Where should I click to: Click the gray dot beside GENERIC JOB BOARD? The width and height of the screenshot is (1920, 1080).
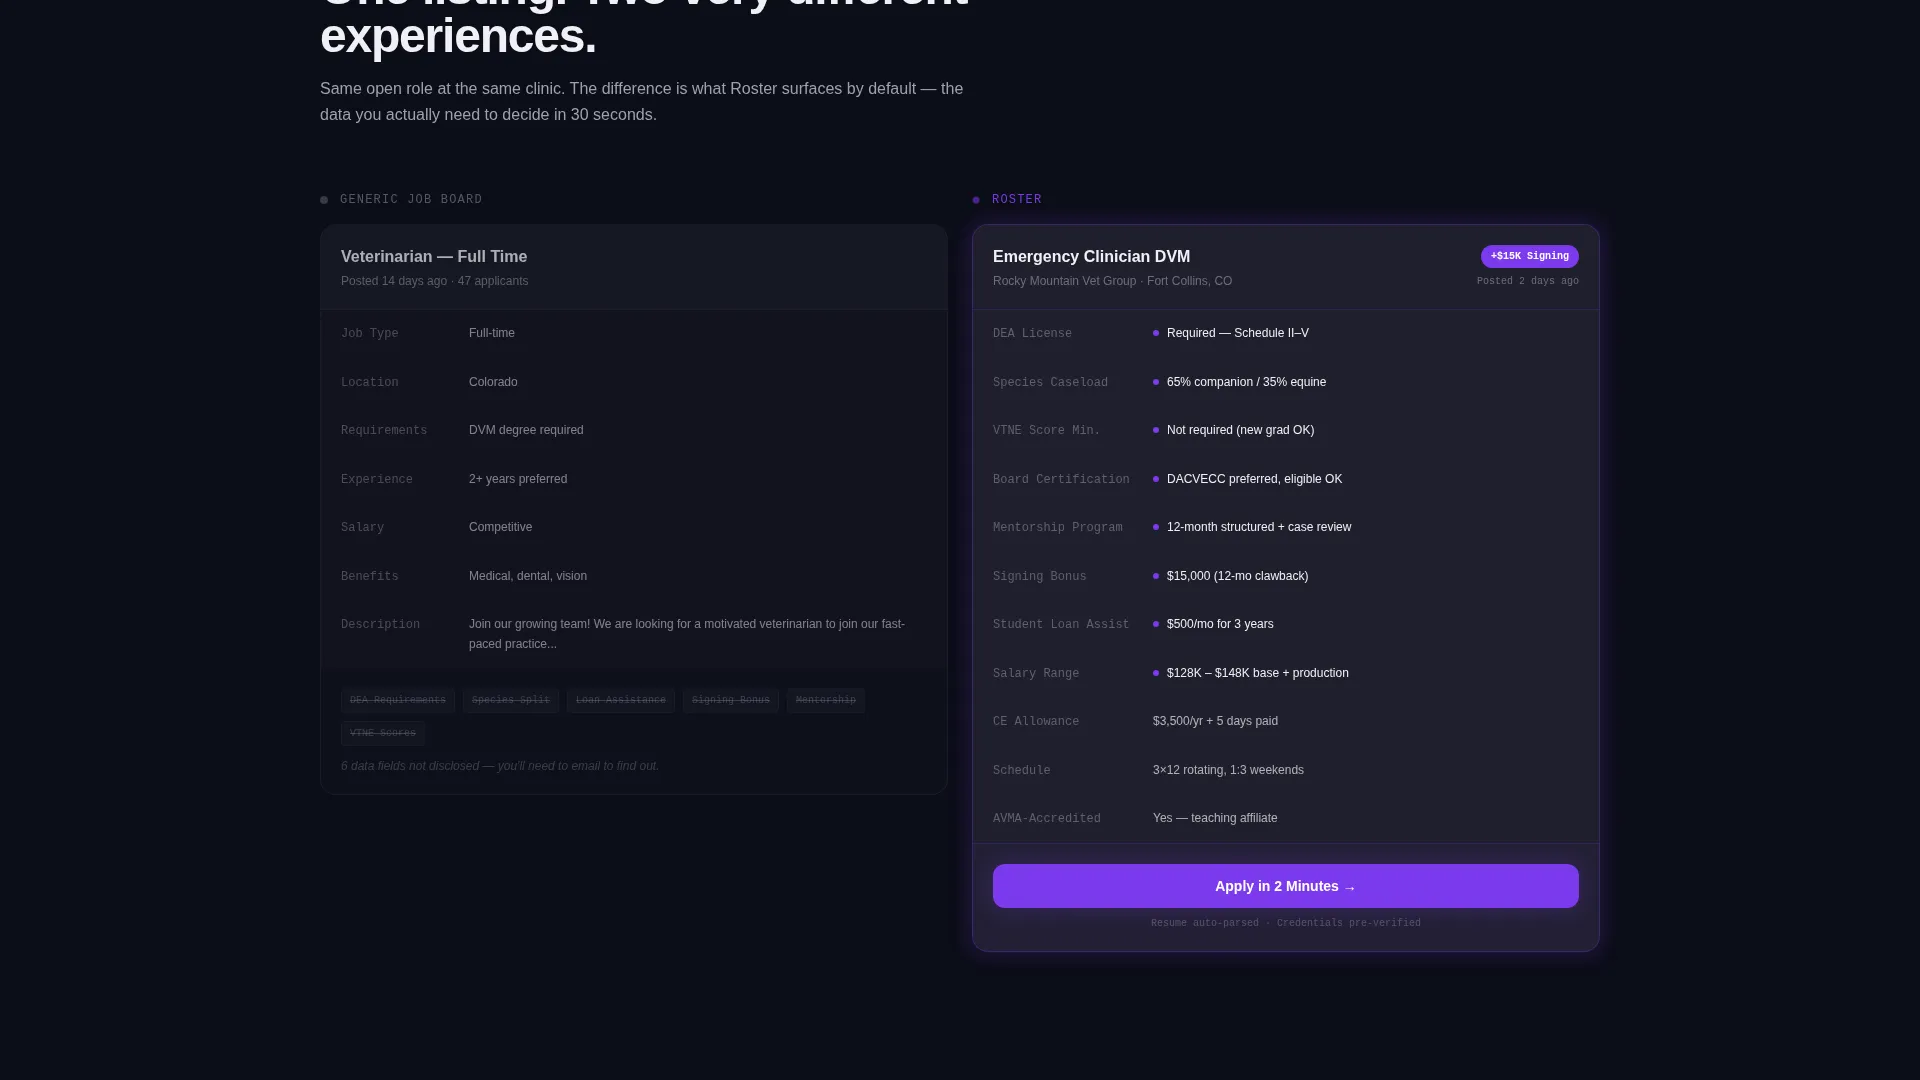pyautogui.click(x=324, y=200)
